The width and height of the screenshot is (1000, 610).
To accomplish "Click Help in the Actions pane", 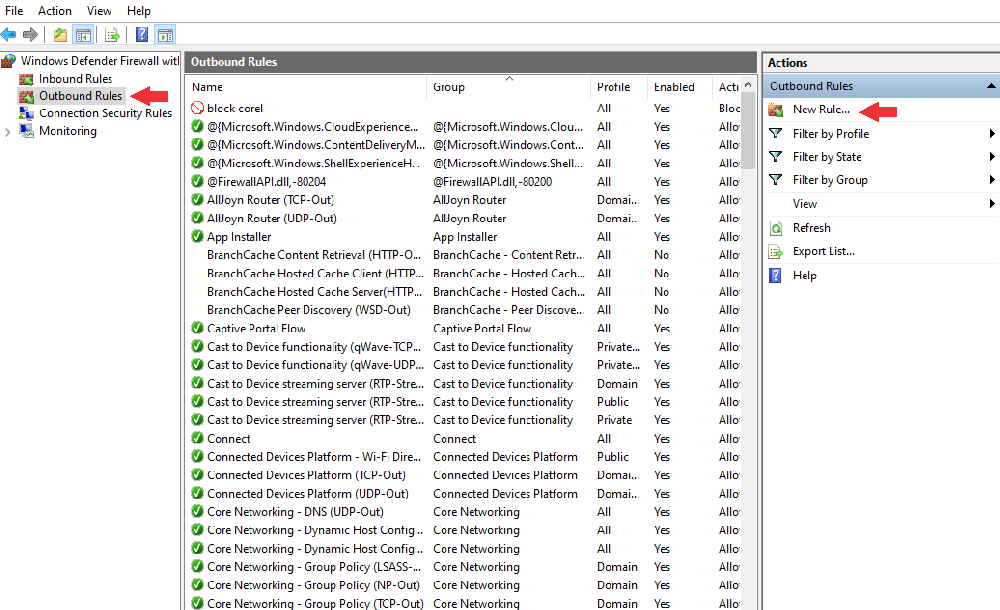I will pyautogui.click(x=805, y=276).
